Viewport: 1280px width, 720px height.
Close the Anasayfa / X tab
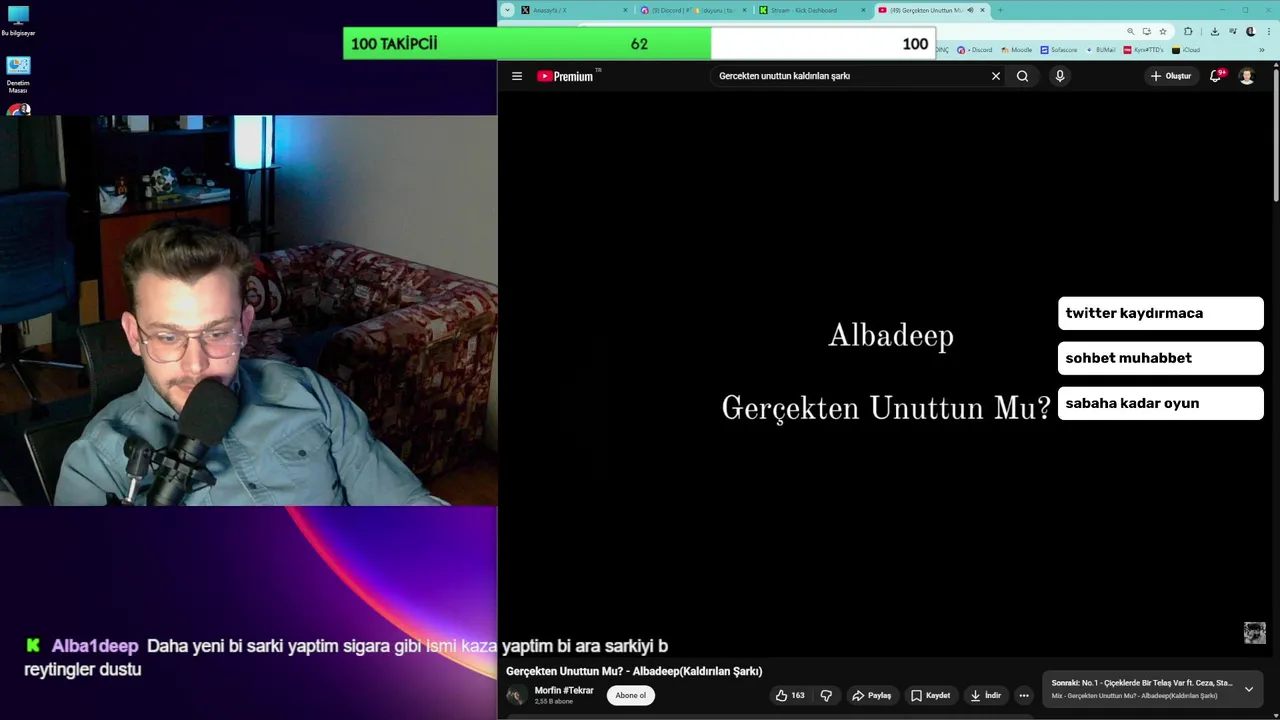click(x=626, y=10)
